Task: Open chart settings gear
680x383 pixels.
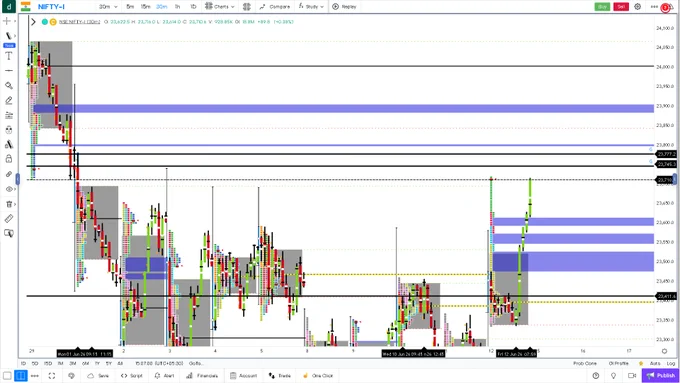Action: click(x=638, y=7)
